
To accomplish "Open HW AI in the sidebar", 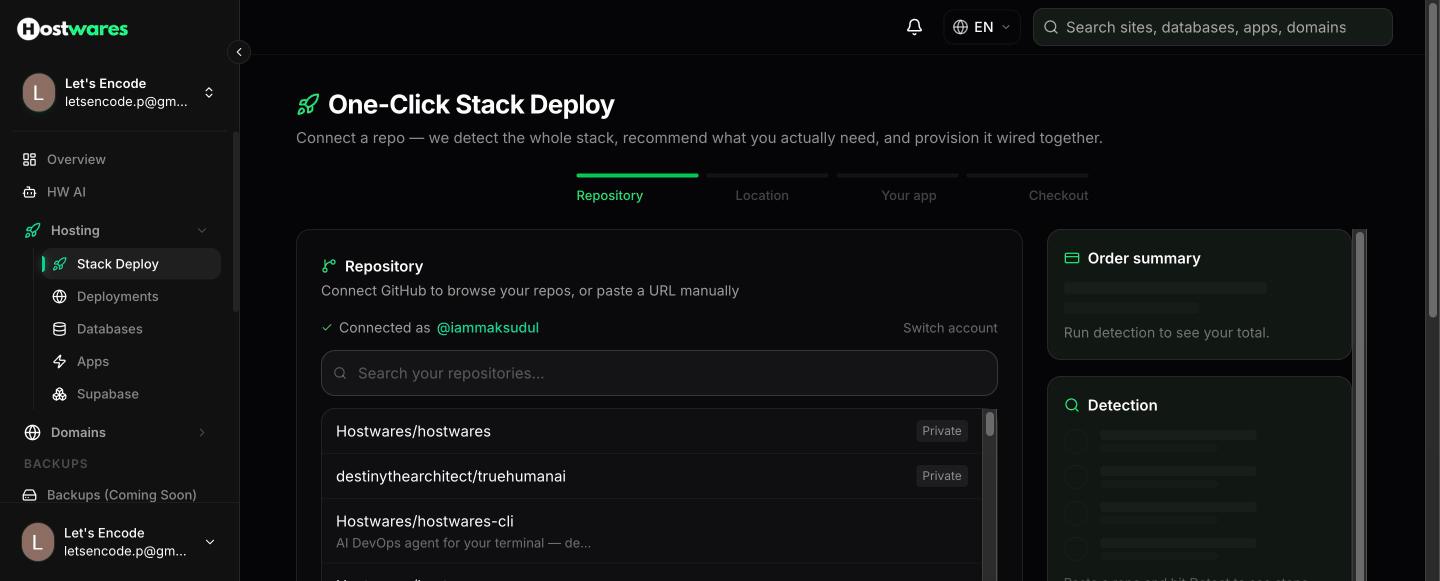I will point(66,192).
